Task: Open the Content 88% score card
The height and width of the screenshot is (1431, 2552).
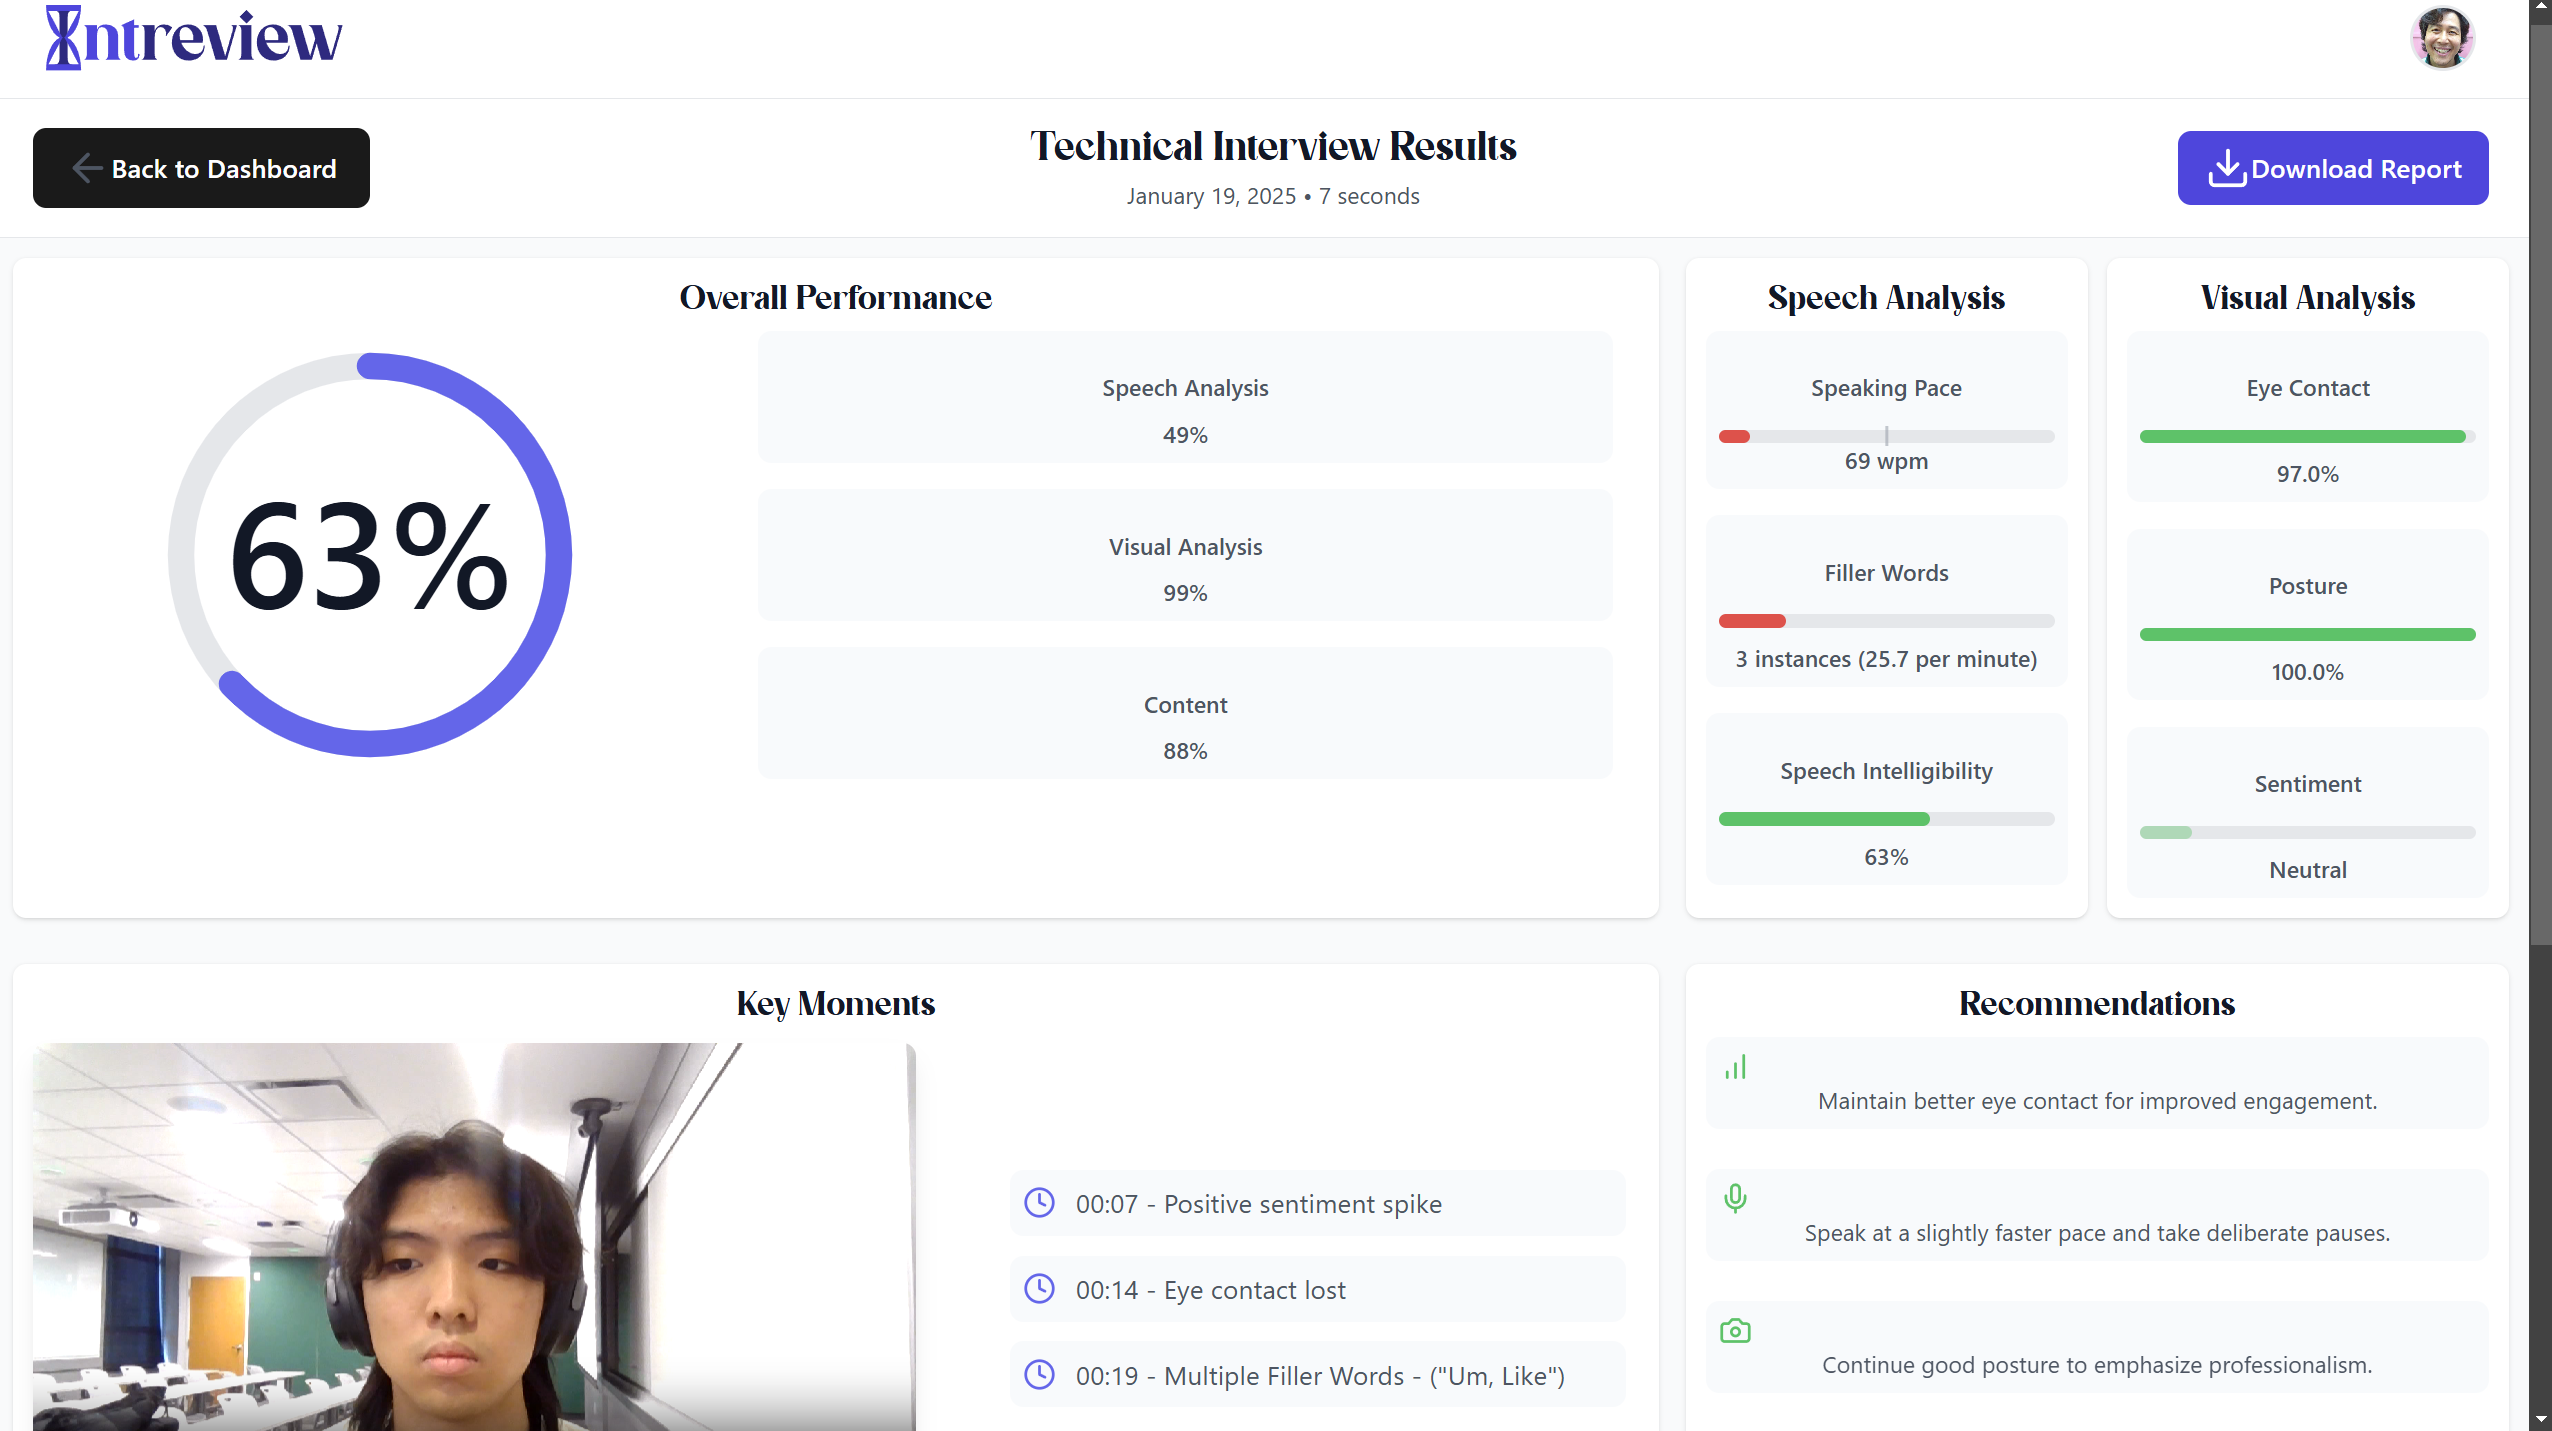Action: [x=1185, y=714]
